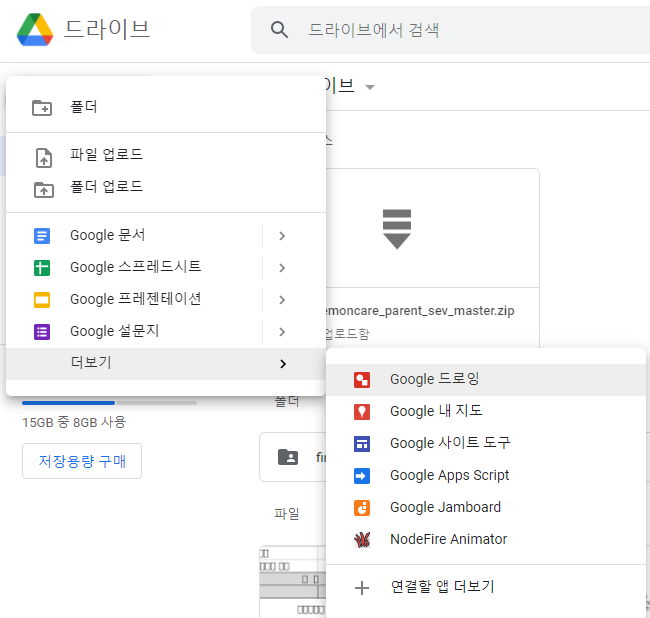Create a new Google 문서

(134, 235)
